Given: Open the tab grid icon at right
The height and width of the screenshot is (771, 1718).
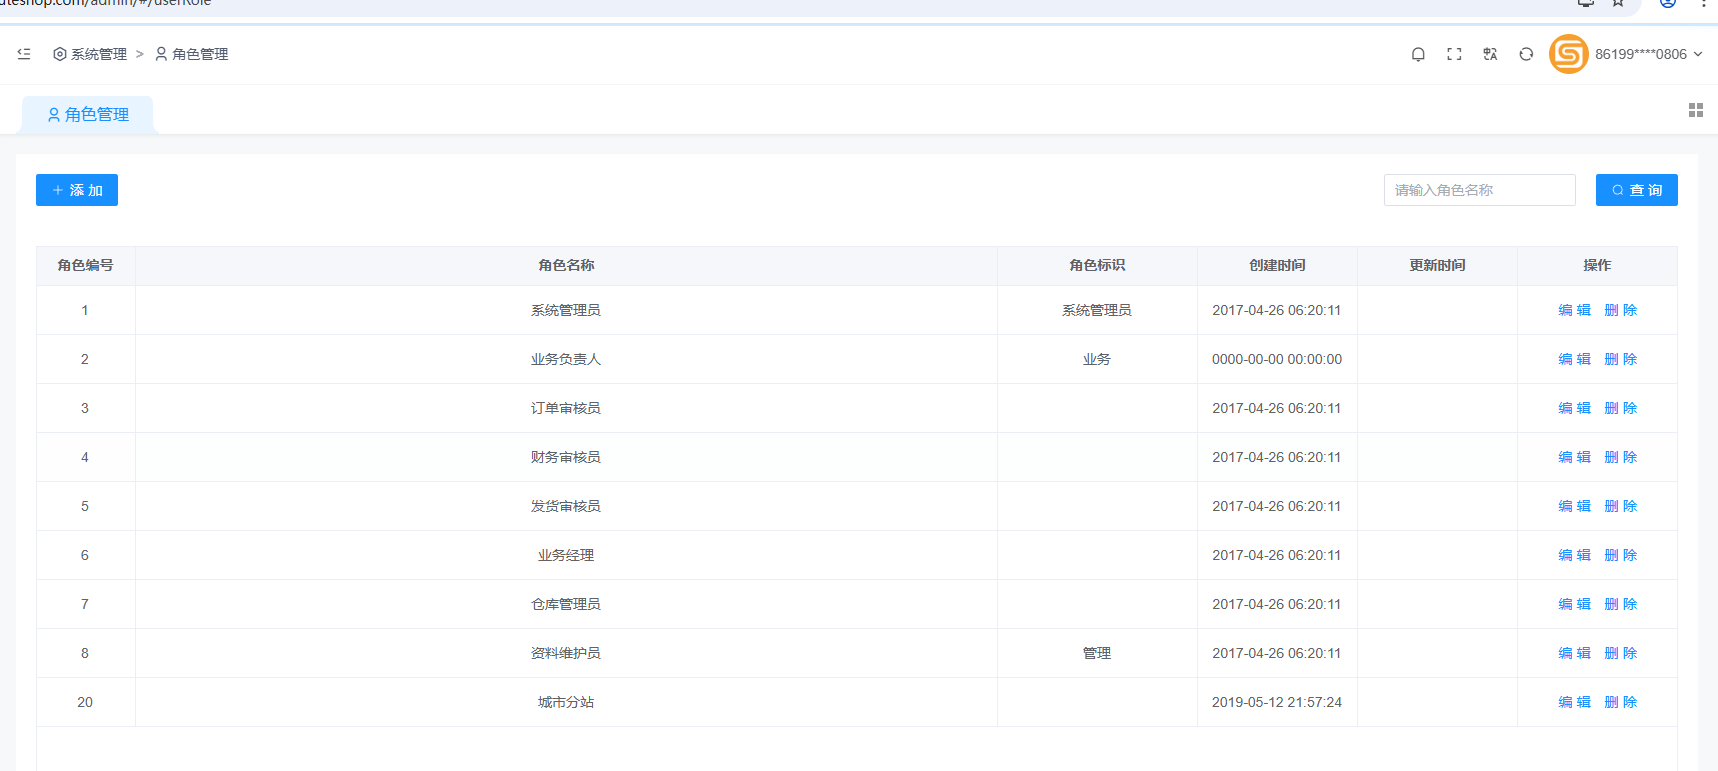Looking at the screenshot, I should click(x=1695, y=110).
